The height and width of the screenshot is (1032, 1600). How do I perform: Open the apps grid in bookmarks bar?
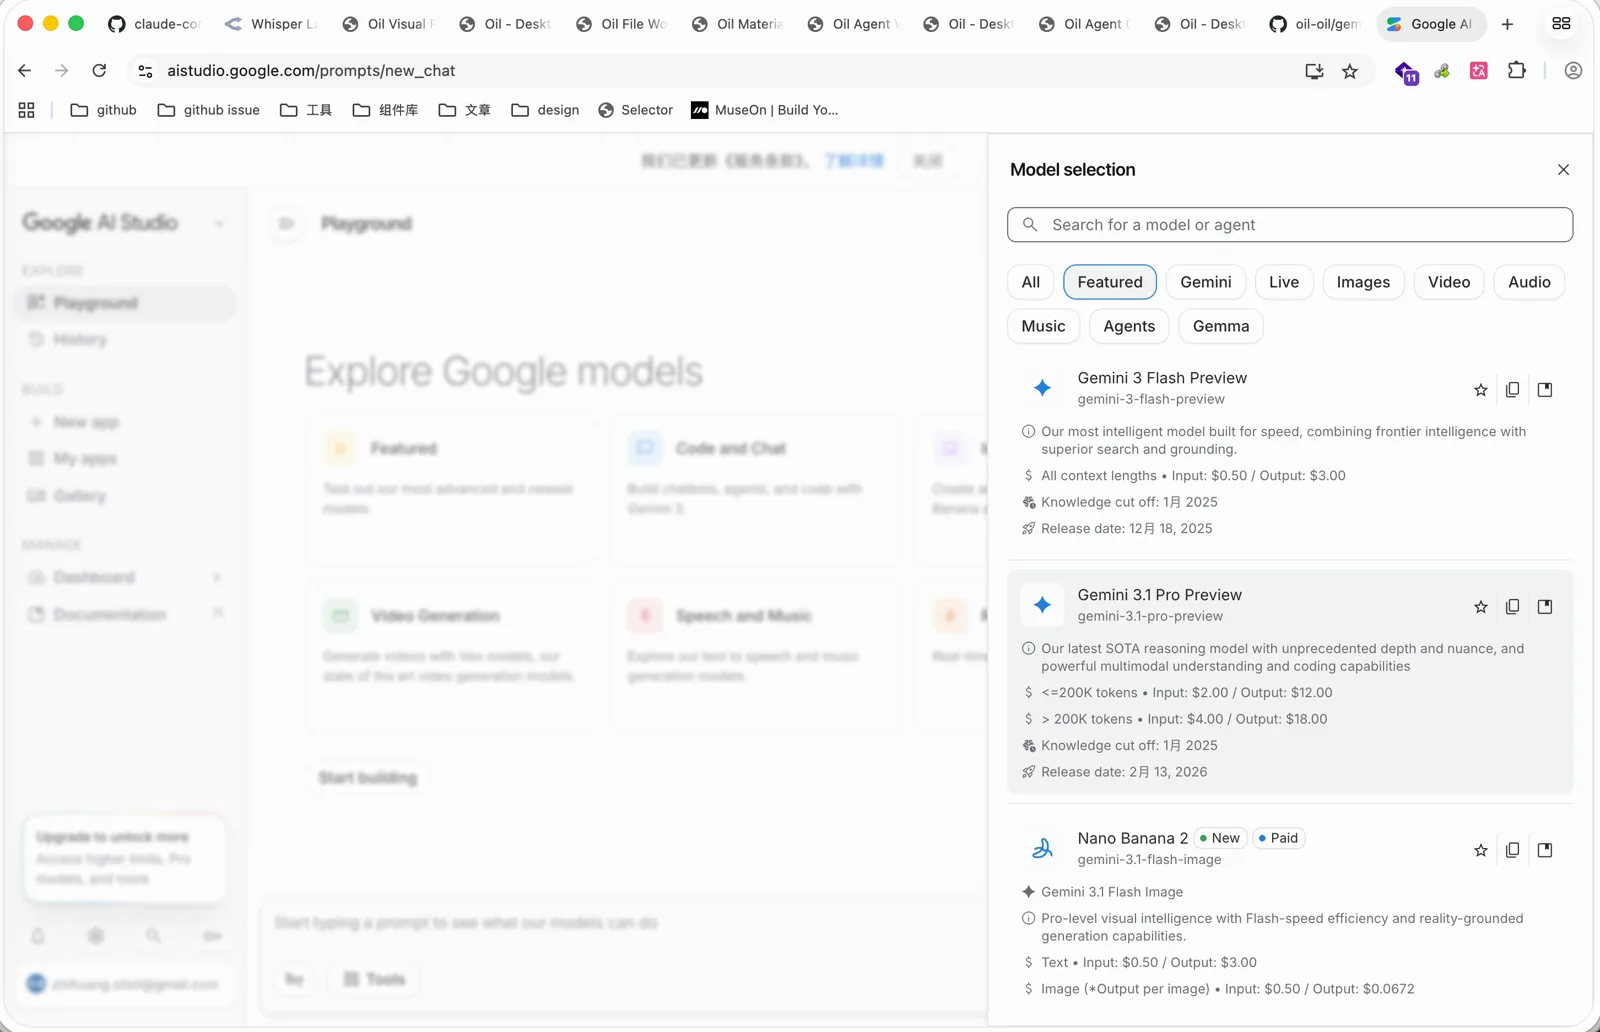point(27,110)
